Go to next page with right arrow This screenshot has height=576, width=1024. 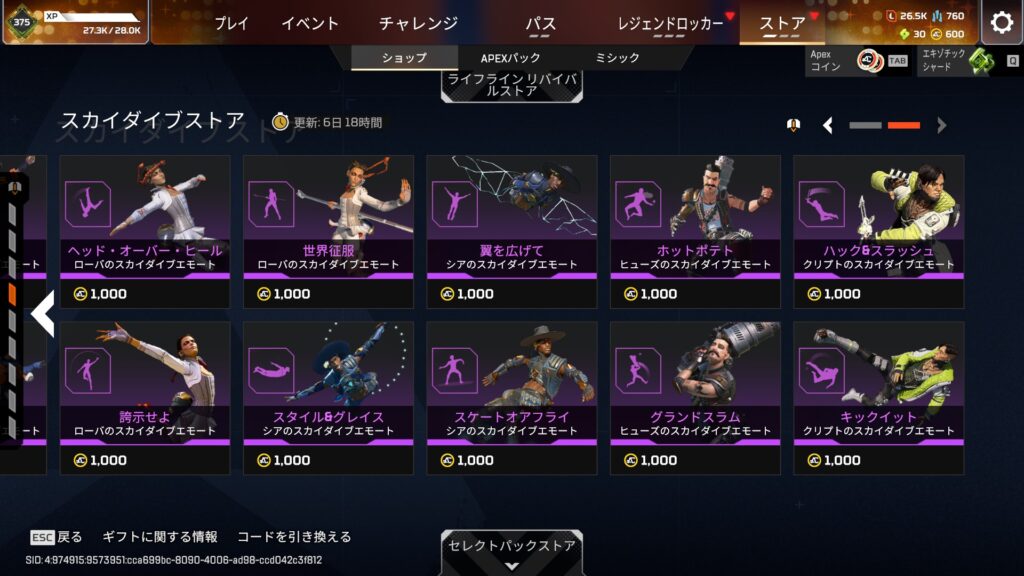(x=941, y=125)
